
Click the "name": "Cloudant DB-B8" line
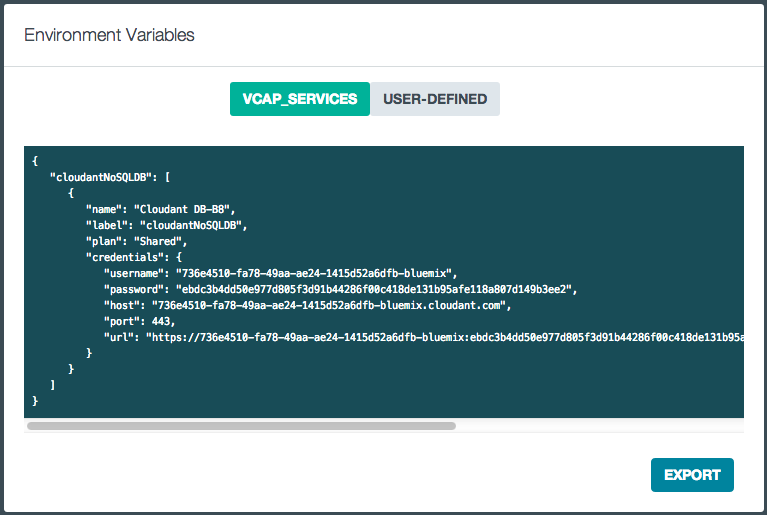pos(160,209)
